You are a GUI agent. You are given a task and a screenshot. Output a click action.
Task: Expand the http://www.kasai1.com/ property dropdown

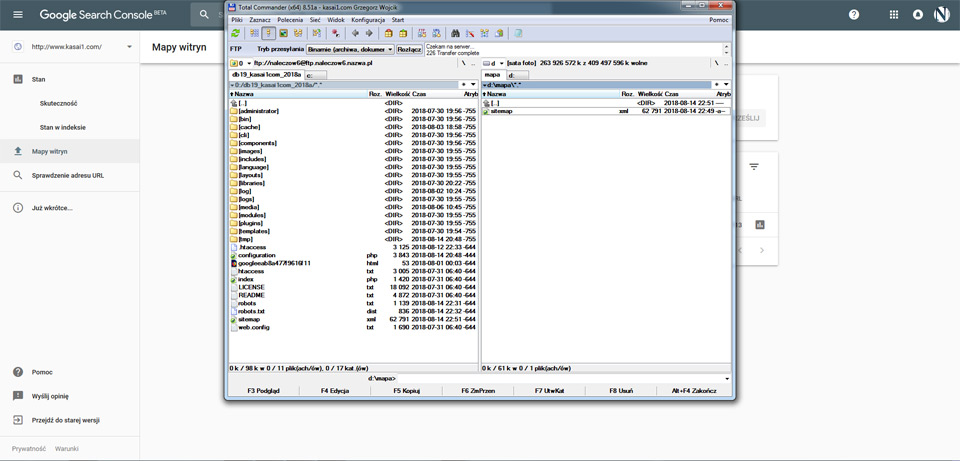tap(130, 47)
